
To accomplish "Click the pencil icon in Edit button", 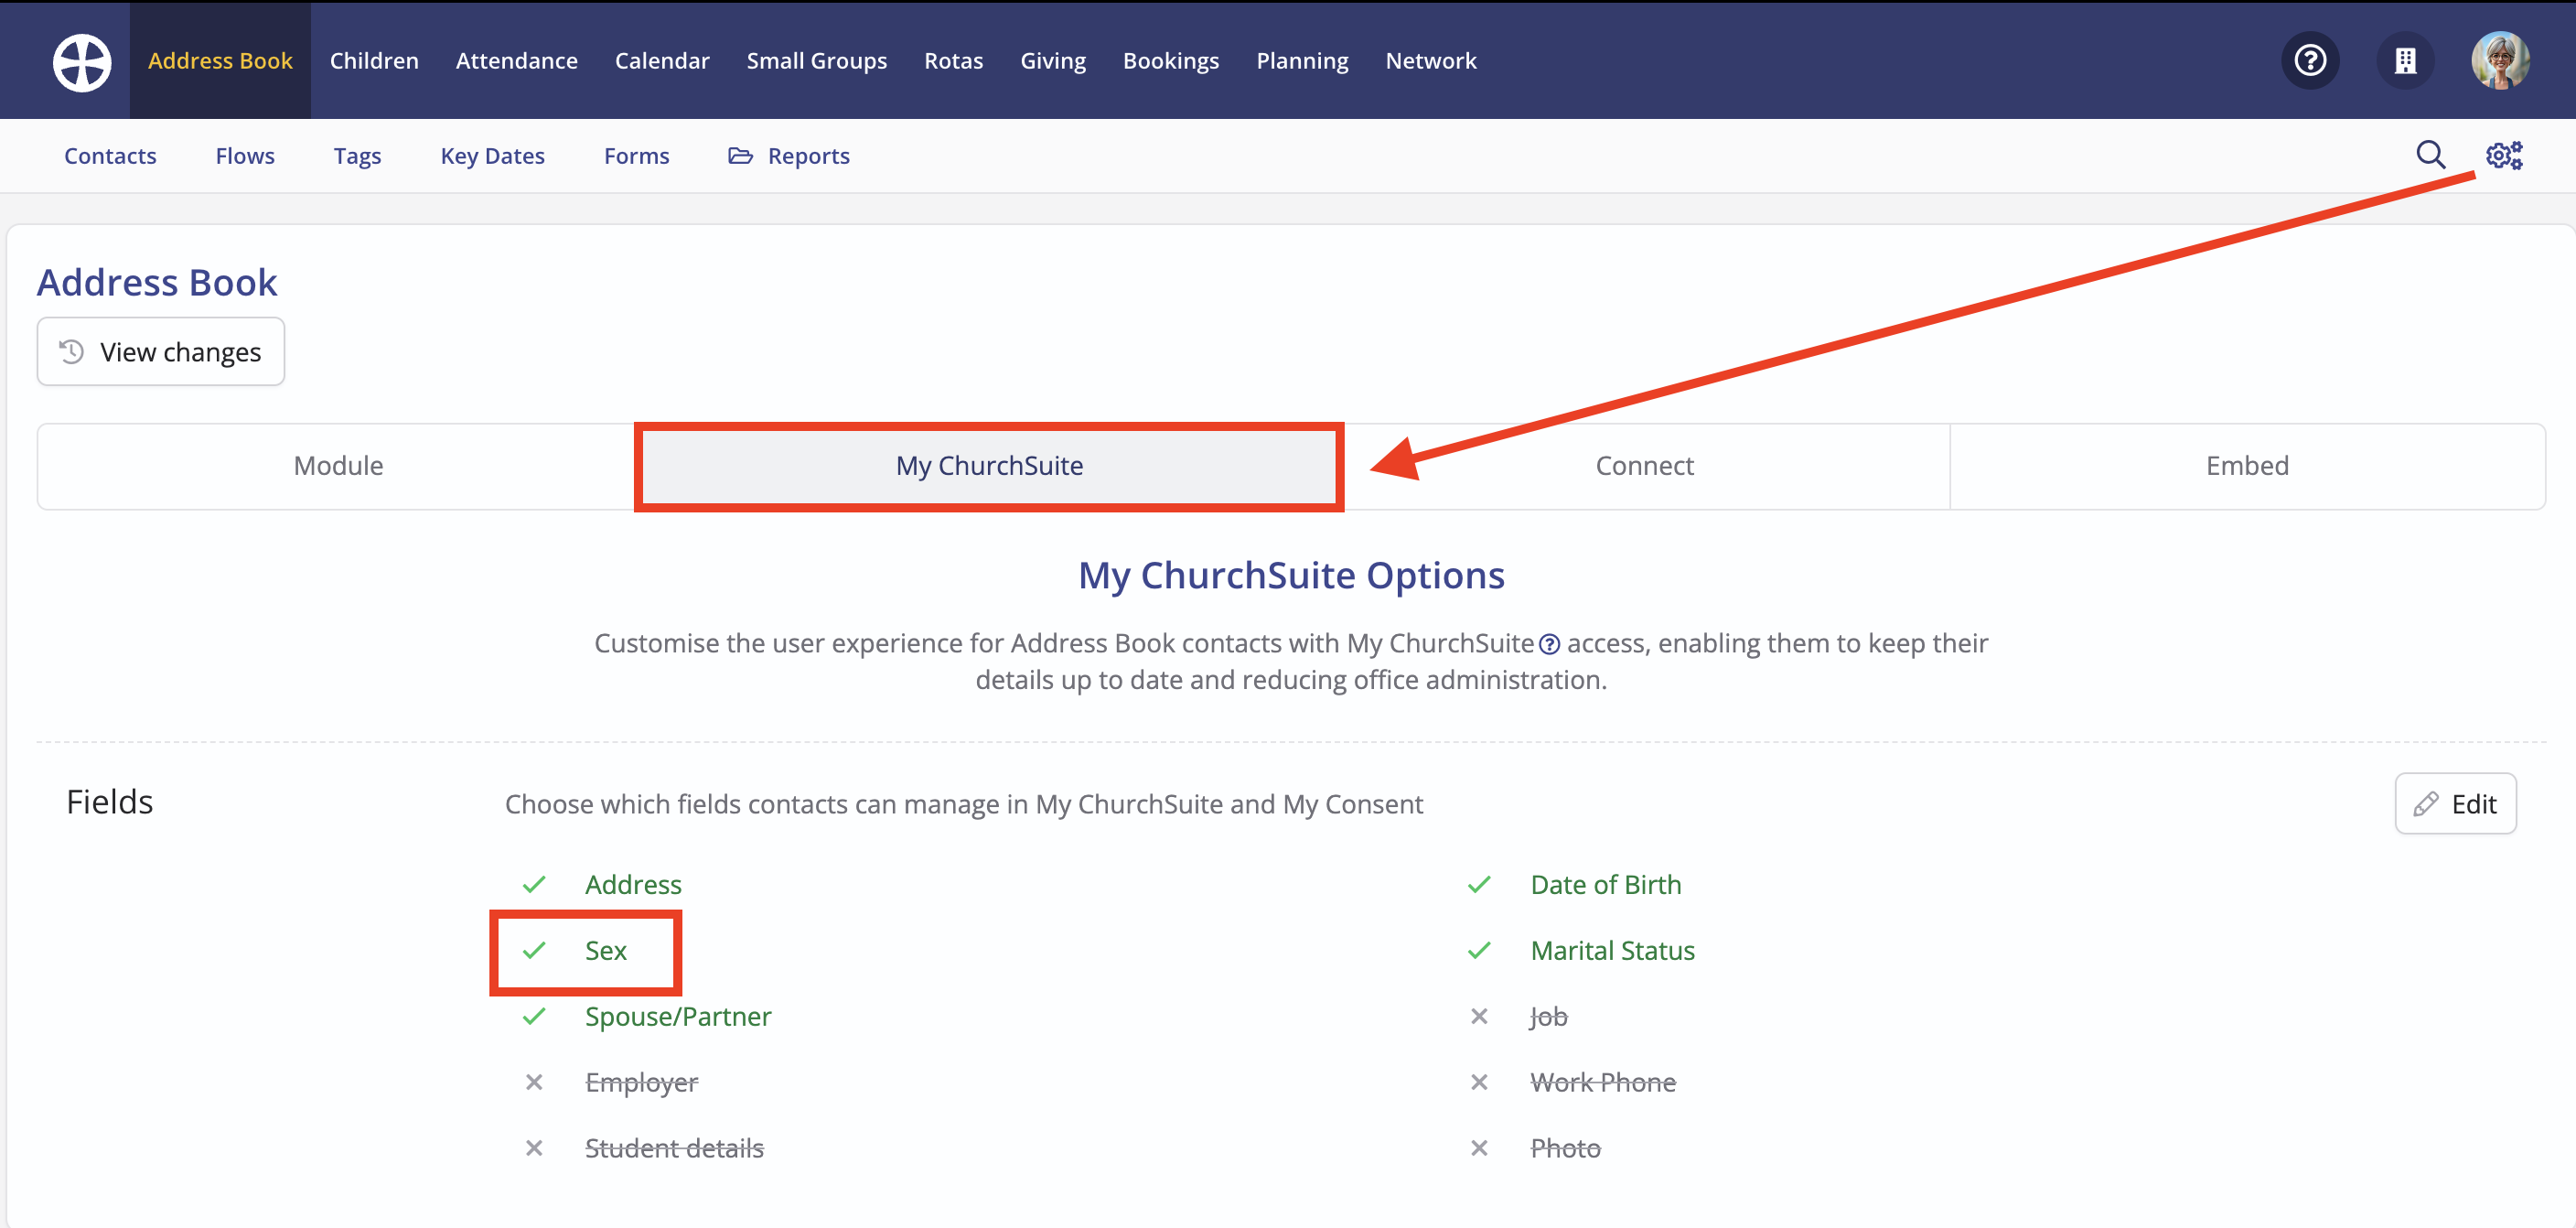I will tap(2425, 804).
